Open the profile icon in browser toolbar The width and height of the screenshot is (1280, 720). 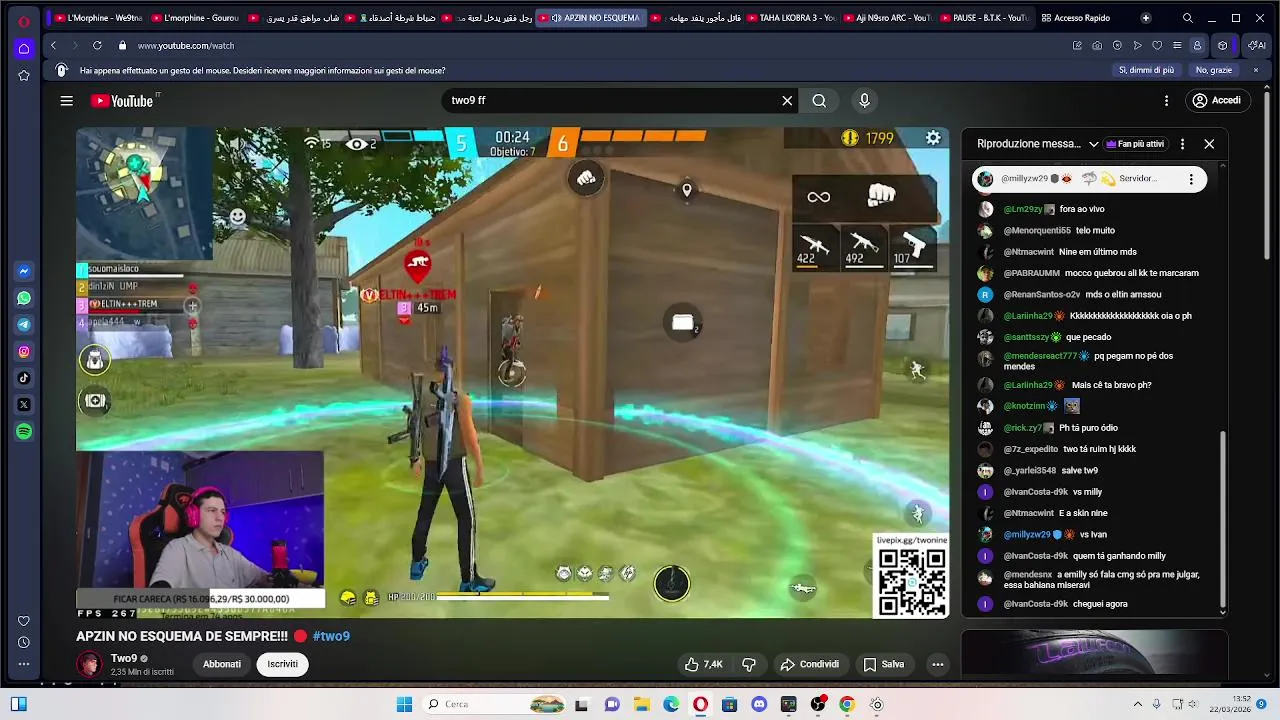click(x=1197, y=45)
